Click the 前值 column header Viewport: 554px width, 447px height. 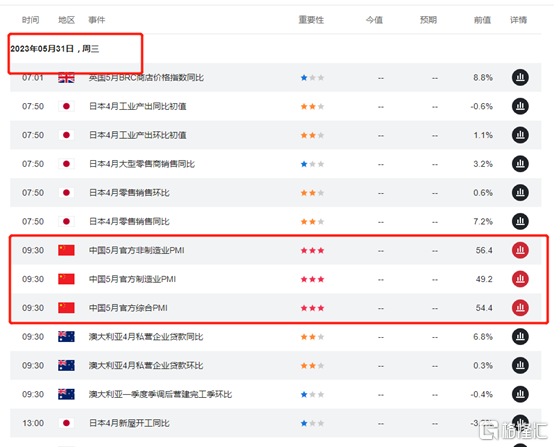click(482, 20)
